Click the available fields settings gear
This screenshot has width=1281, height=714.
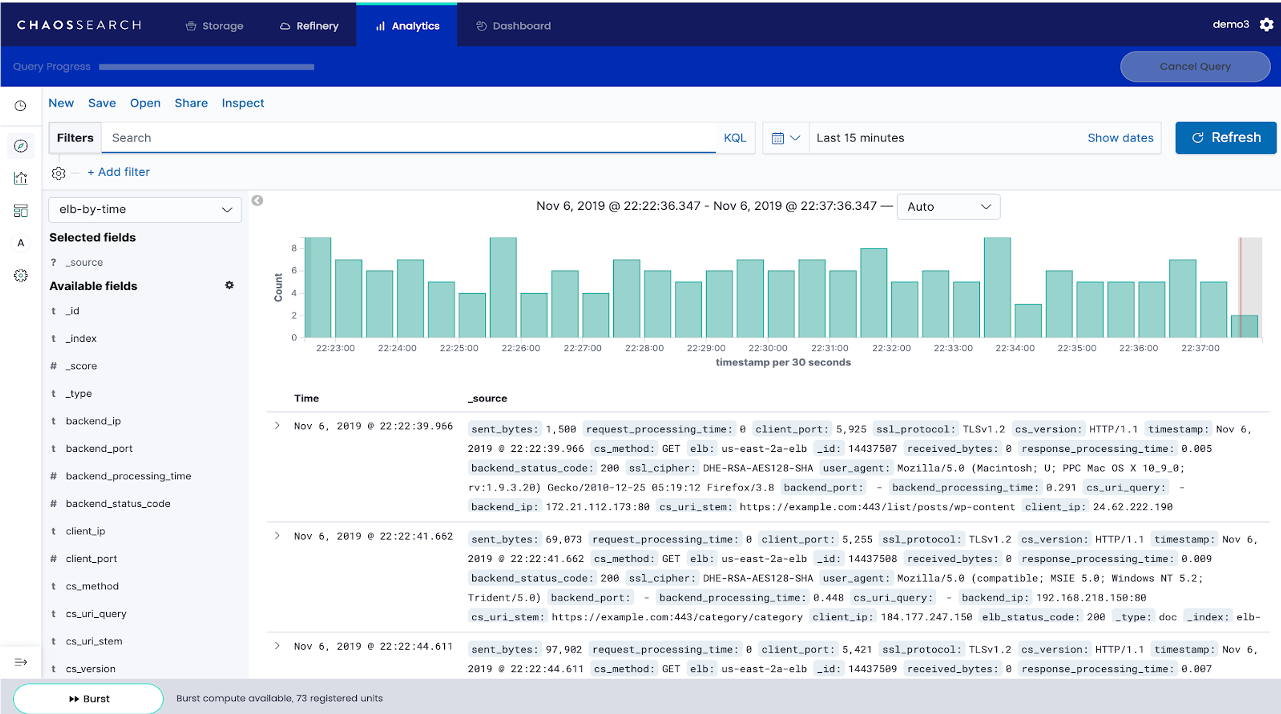(x=229, y=285)
